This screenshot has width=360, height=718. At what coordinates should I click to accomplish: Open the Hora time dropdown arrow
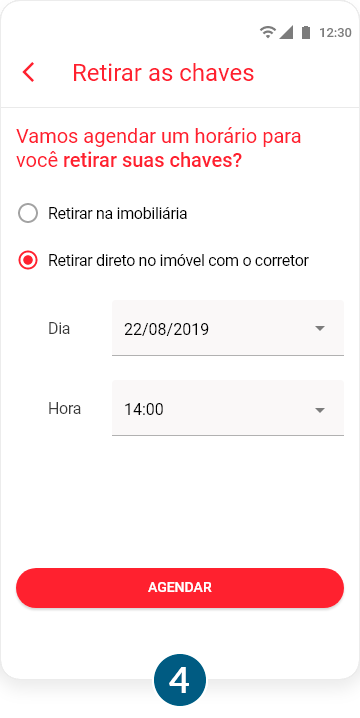tap(320, 409)
